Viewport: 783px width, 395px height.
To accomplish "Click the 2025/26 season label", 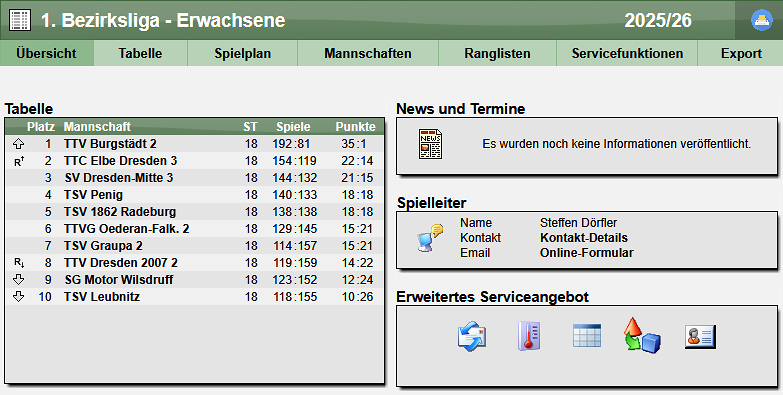I will click(x=658, y=20).
